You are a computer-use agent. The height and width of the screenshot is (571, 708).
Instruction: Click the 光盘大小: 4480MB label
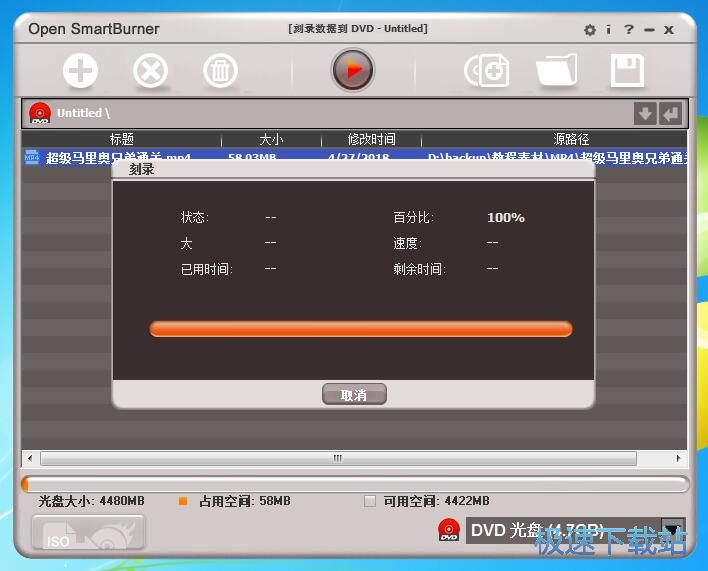(x=92, y=501)
